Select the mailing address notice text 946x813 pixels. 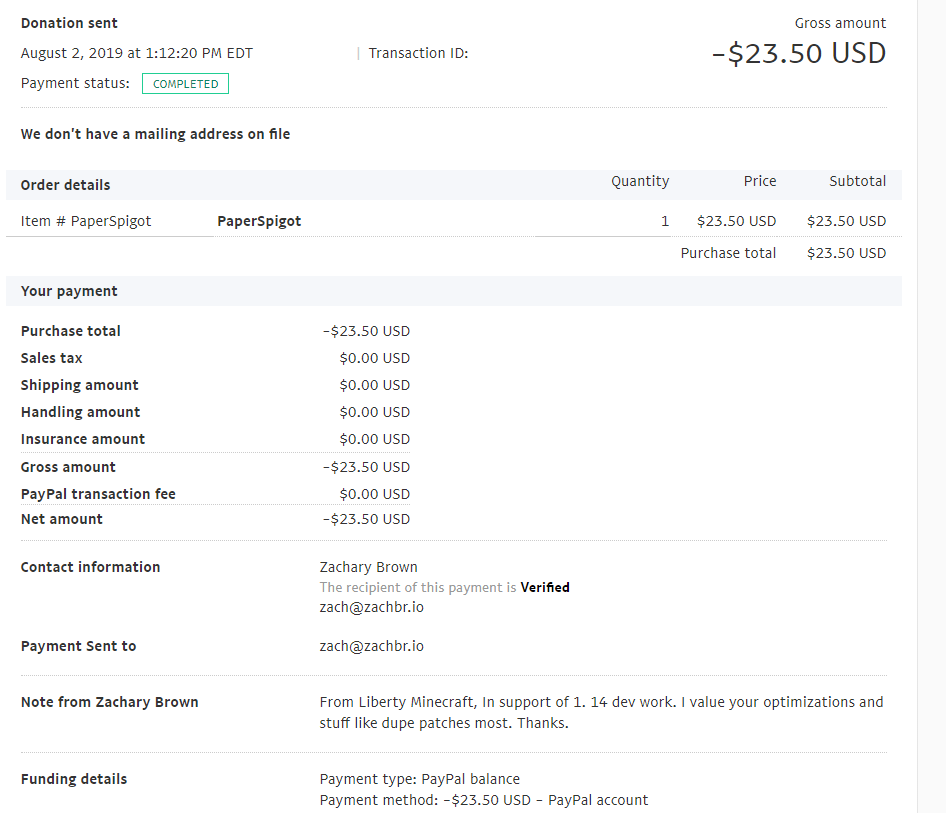(155, 134)
